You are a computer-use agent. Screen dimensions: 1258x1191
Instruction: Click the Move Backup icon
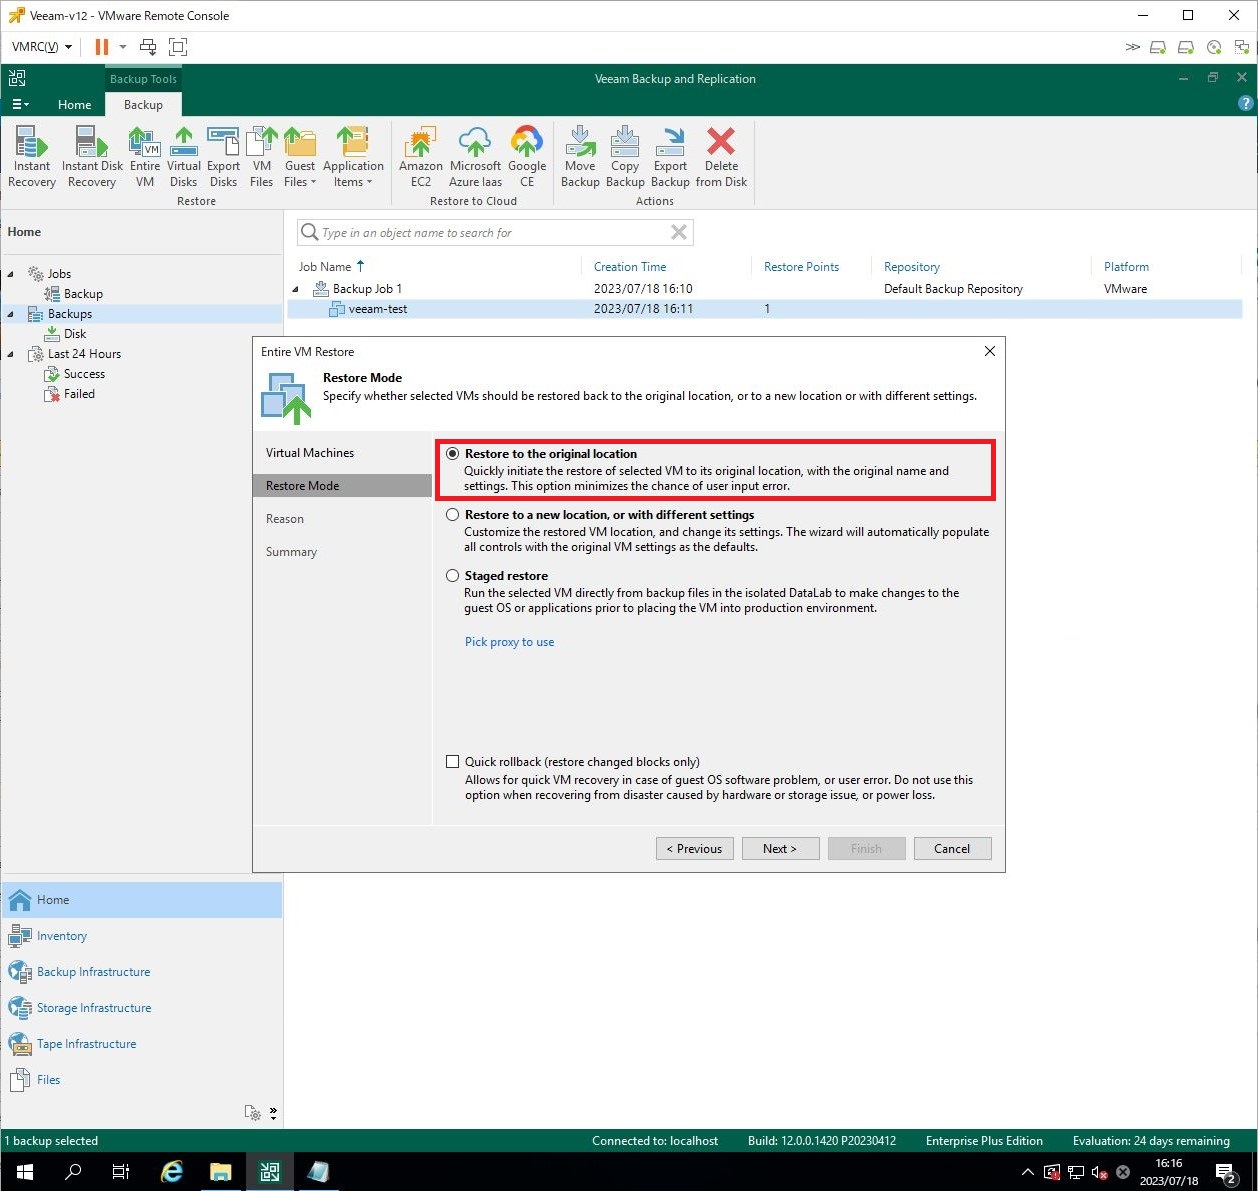[x=580, y=156]
